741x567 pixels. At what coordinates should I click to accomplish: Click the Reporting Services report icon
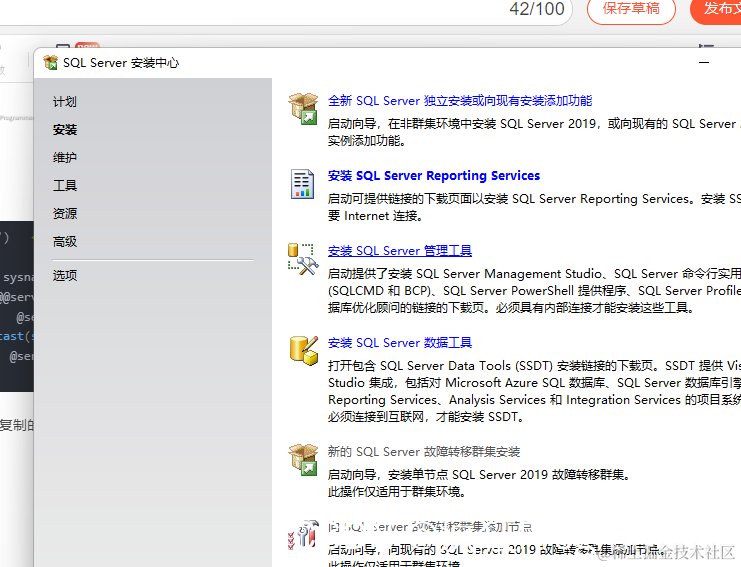(x=302, y=184)
